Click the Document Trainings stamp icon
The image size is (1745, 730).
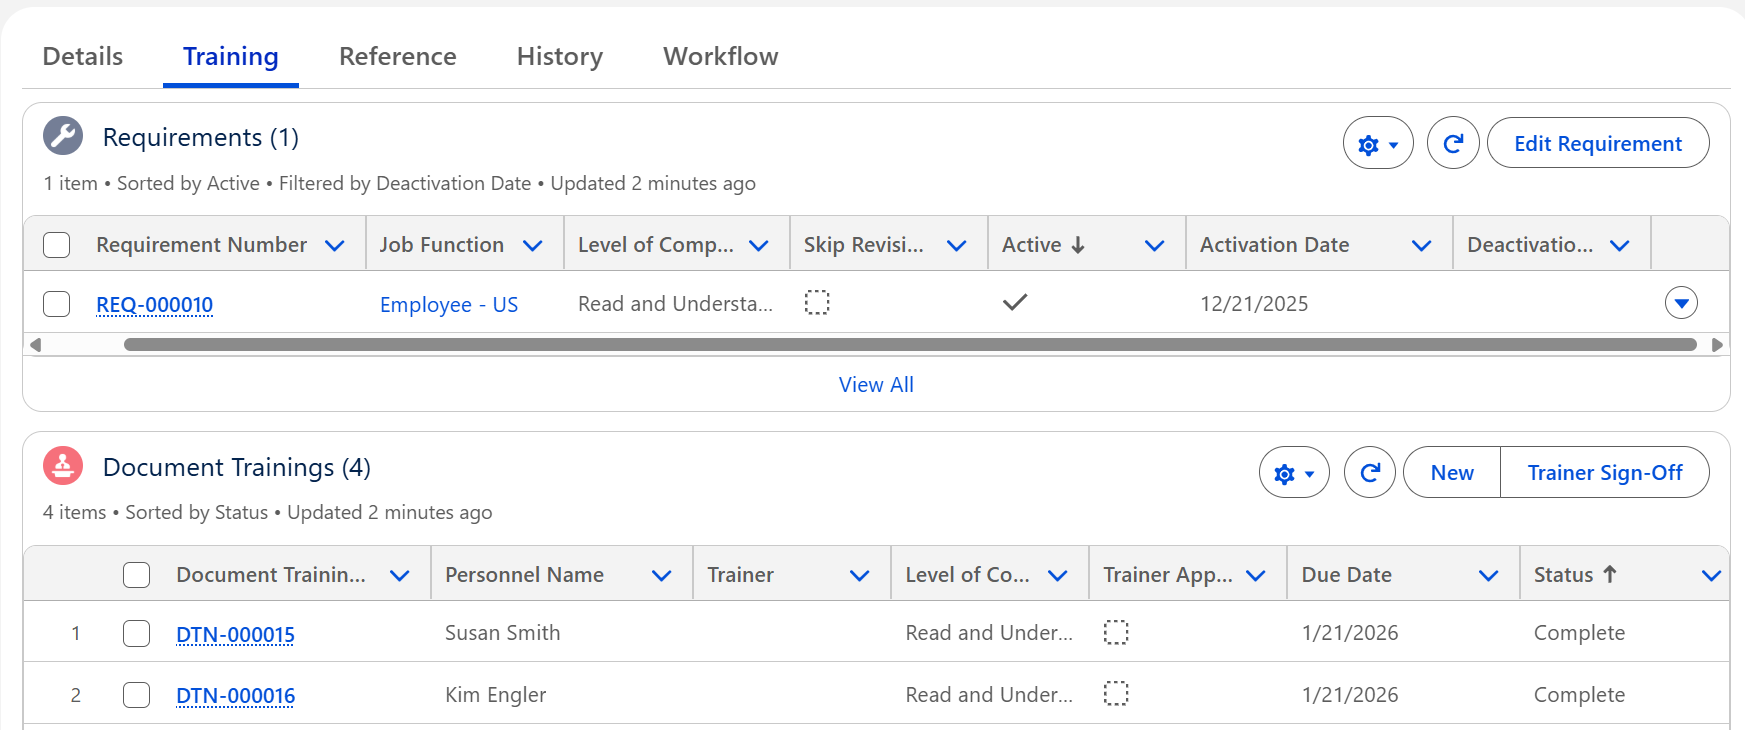[63, 466]
